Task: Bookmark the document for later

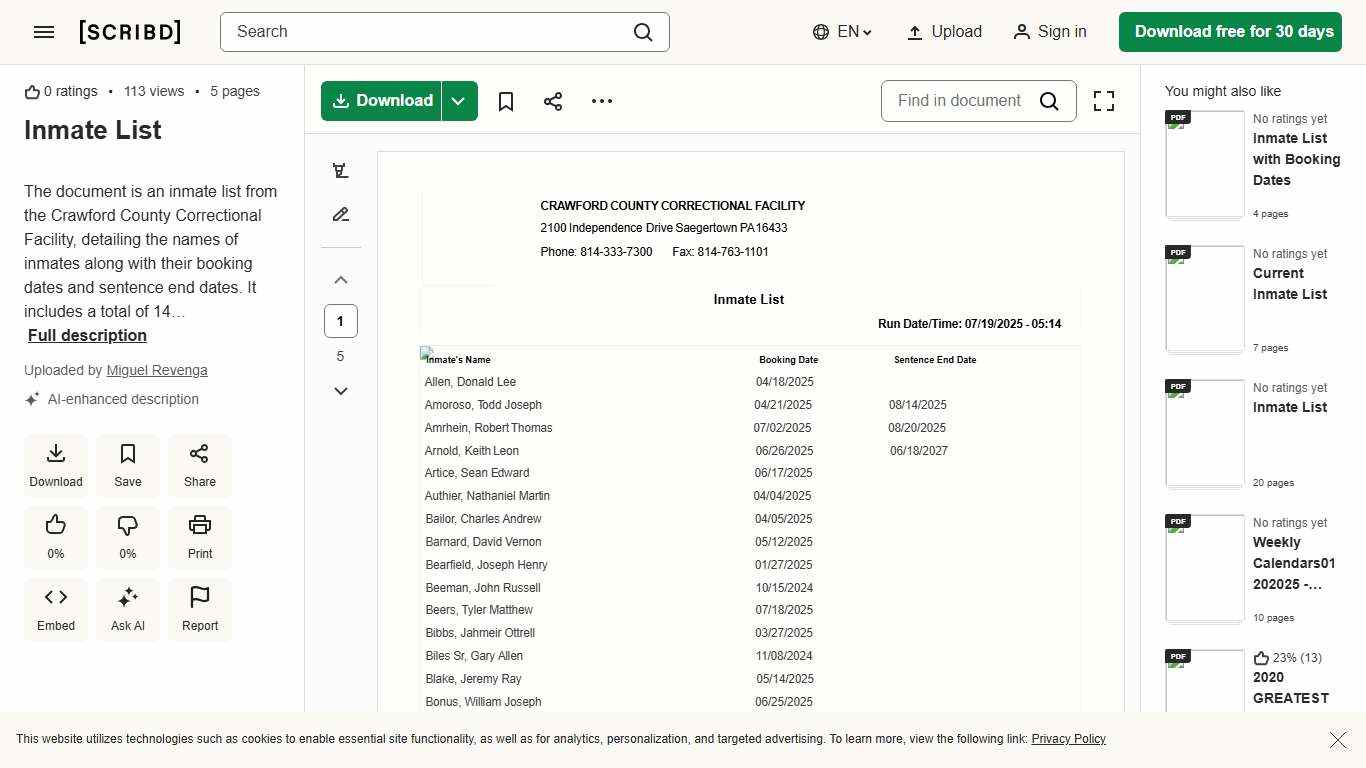Action: click(505, 100)
